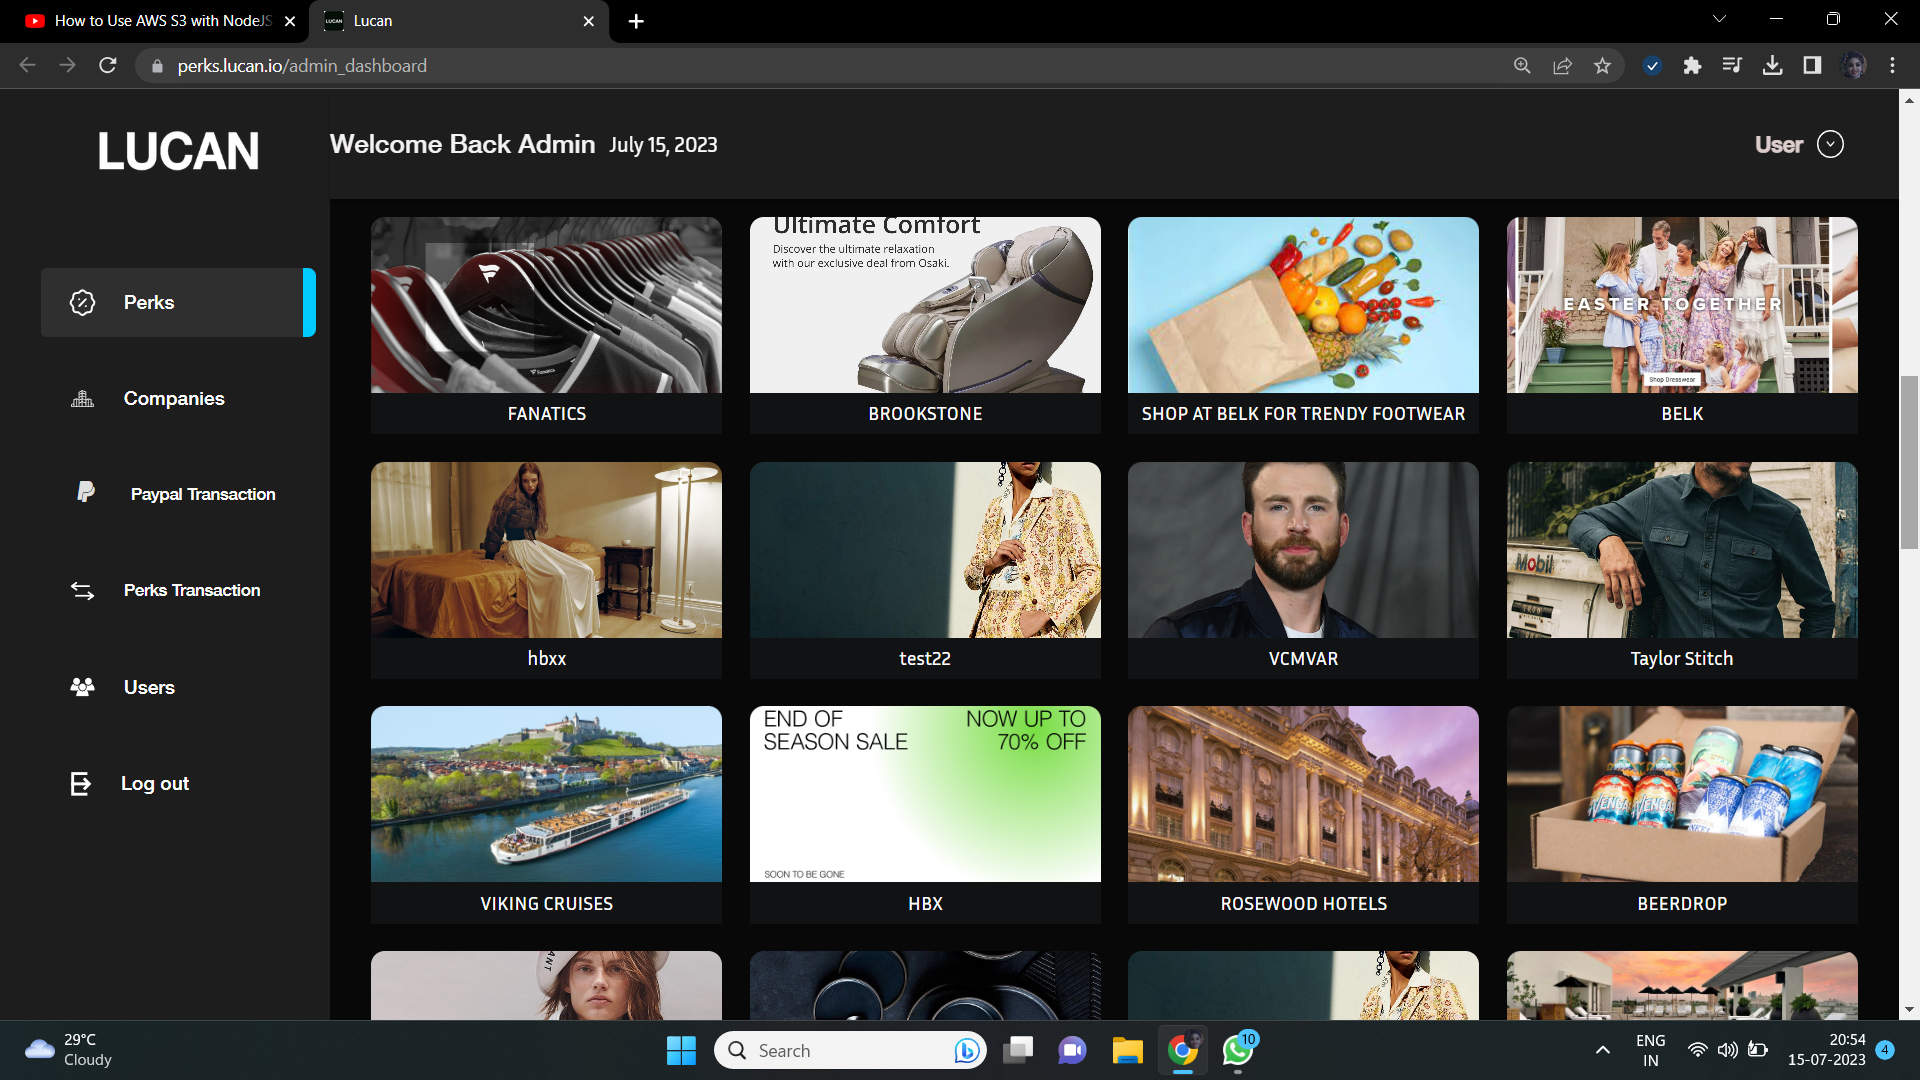
Task: Reload the page with refresh icon
Action: pos(108,65)
